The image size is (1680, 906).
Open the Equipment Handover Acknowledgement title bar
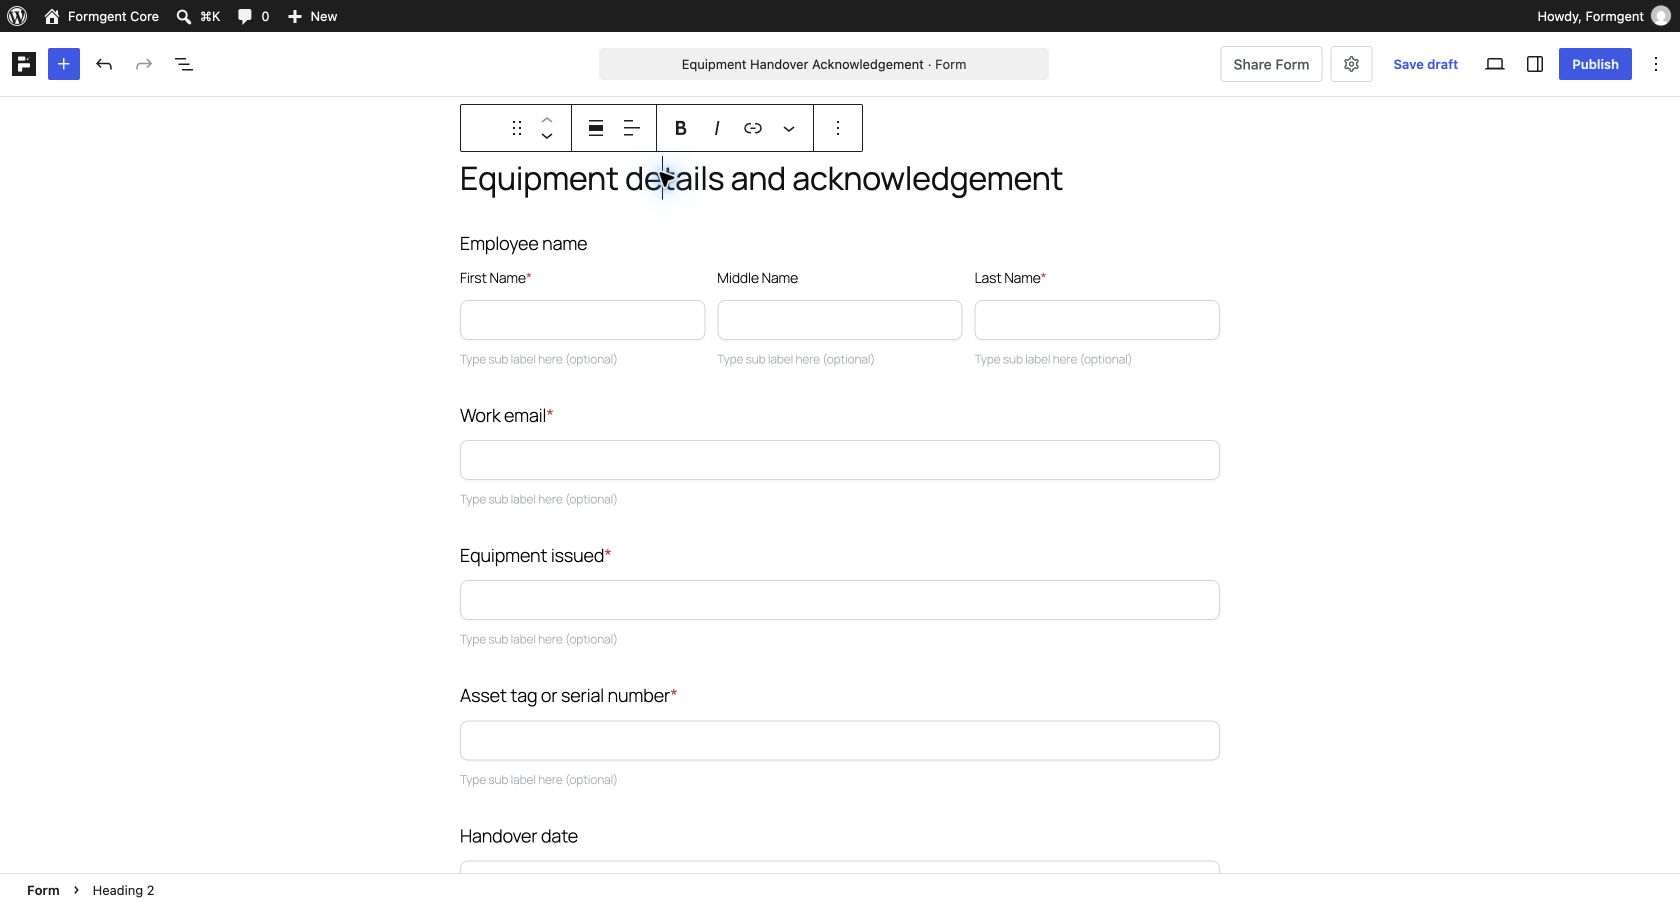click(x=824, y=64)
